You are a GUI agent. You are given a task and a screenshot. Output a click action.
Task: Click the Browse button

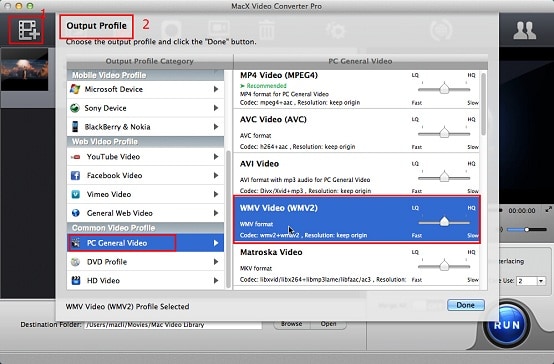pyautogui.click(x=291, y=324)
